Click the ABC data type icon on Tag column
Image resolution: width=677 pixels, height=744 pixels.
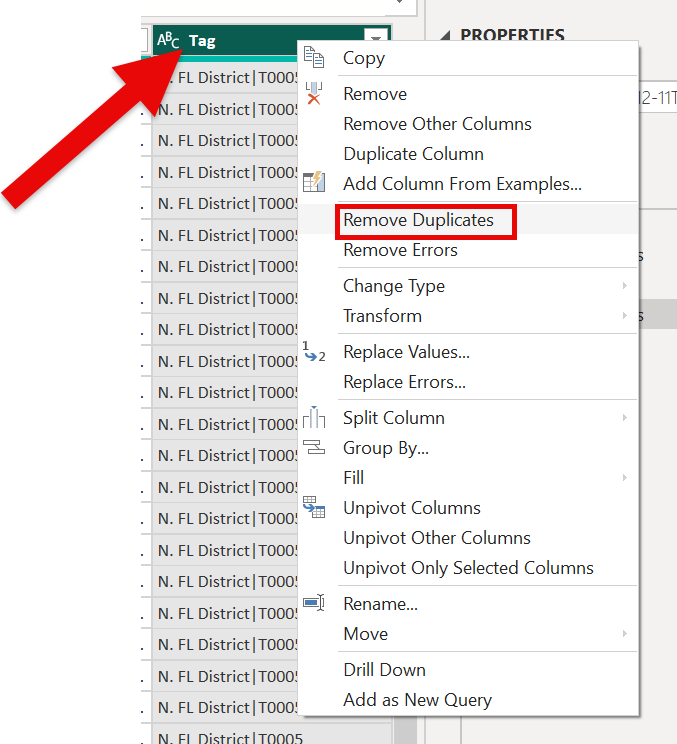click(168, 41)
